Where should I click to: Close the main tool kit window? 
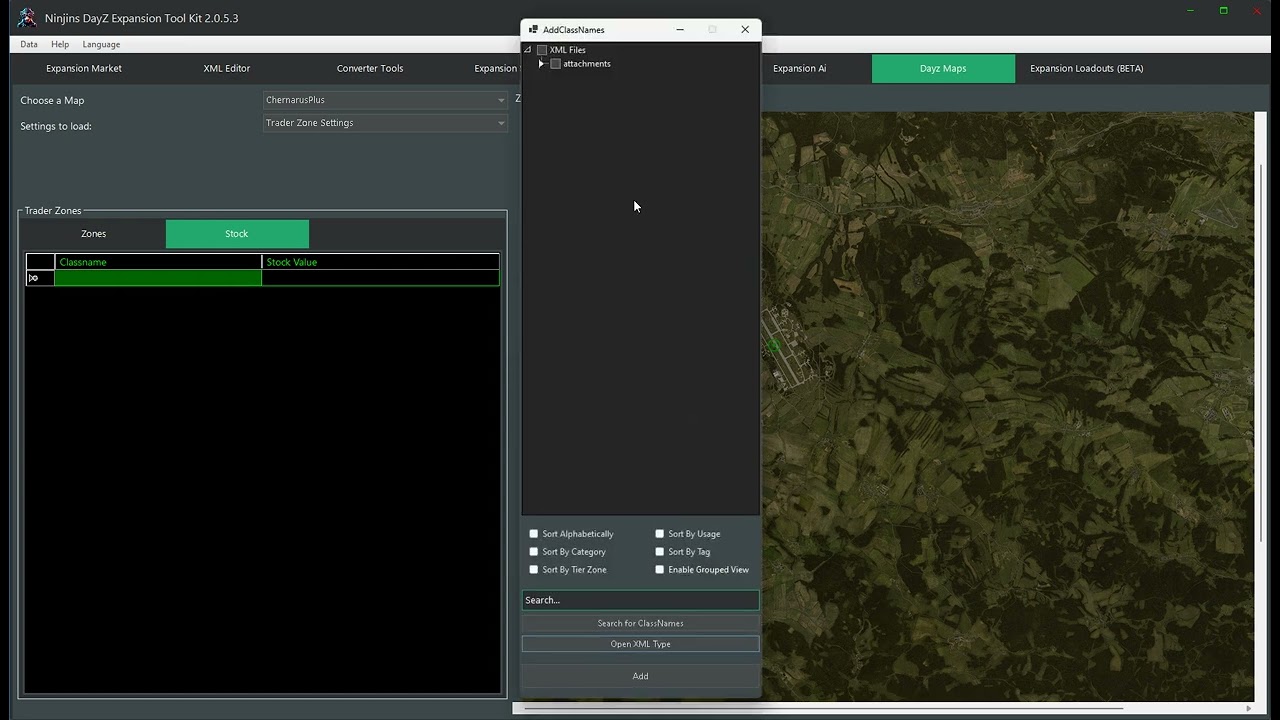coord(1257,11)
